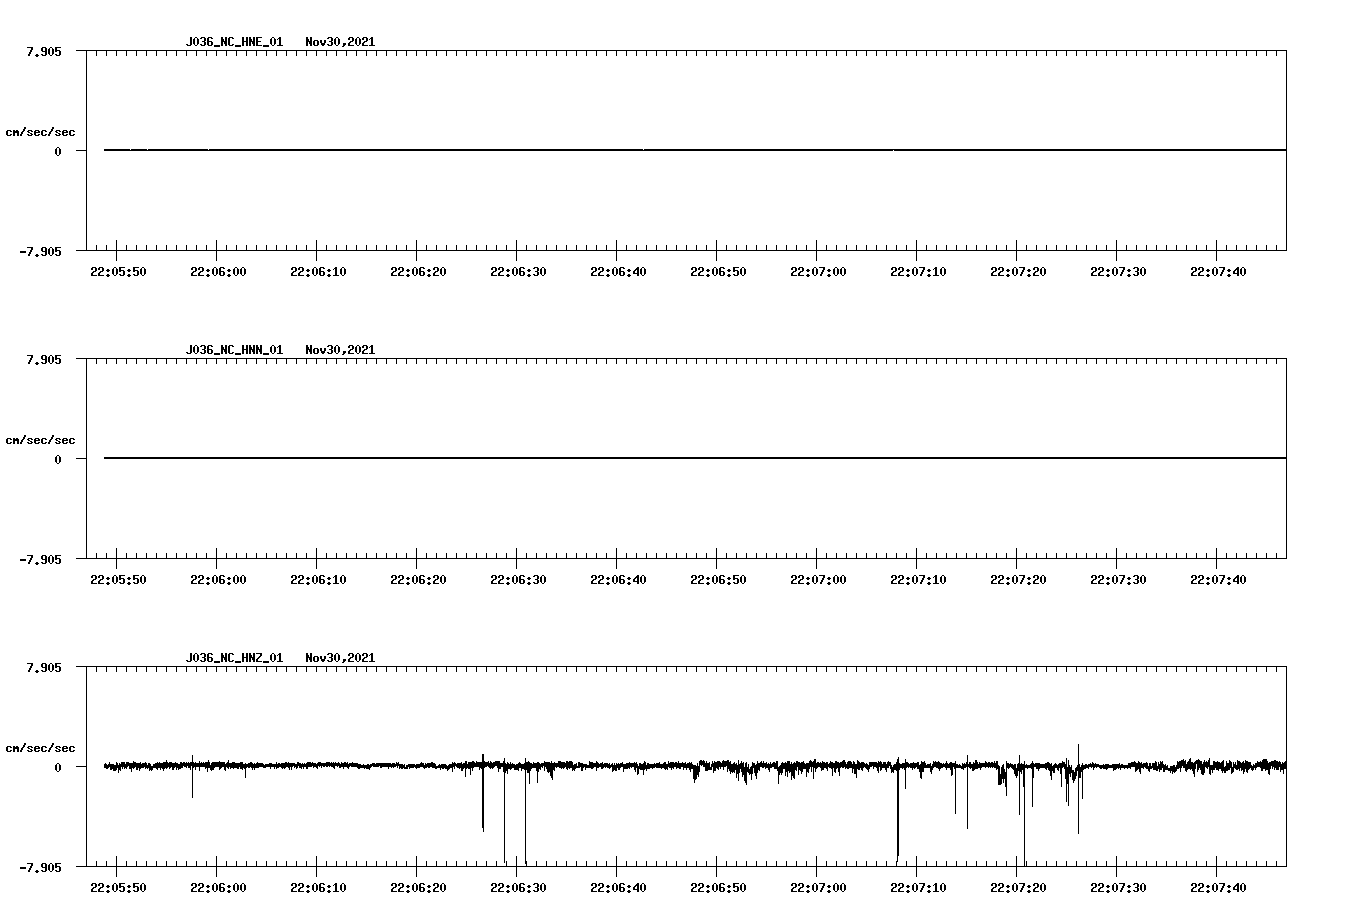
Task: Click the -7.905 lower limit on the HNN plot
Action: (x=39, y=560)
